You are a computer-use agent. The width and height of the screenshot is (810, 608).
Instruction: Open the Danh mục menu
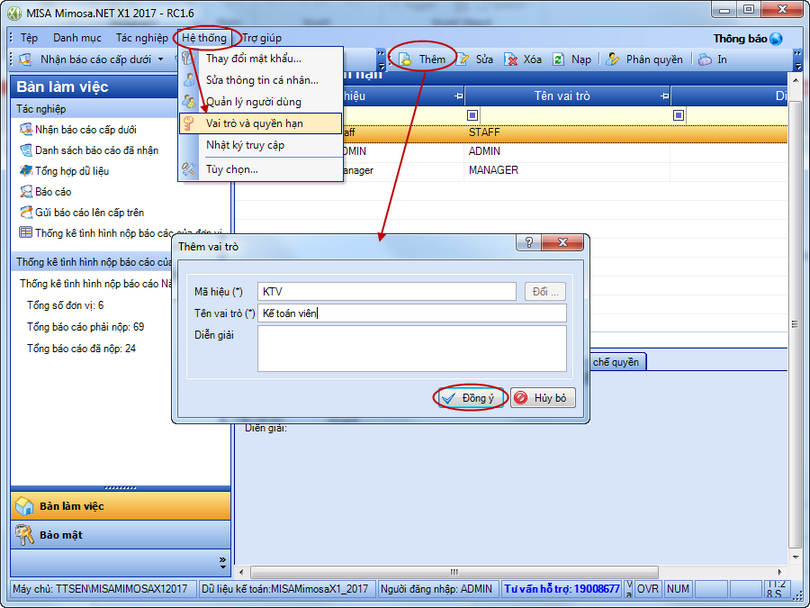(x=77, y=38)
